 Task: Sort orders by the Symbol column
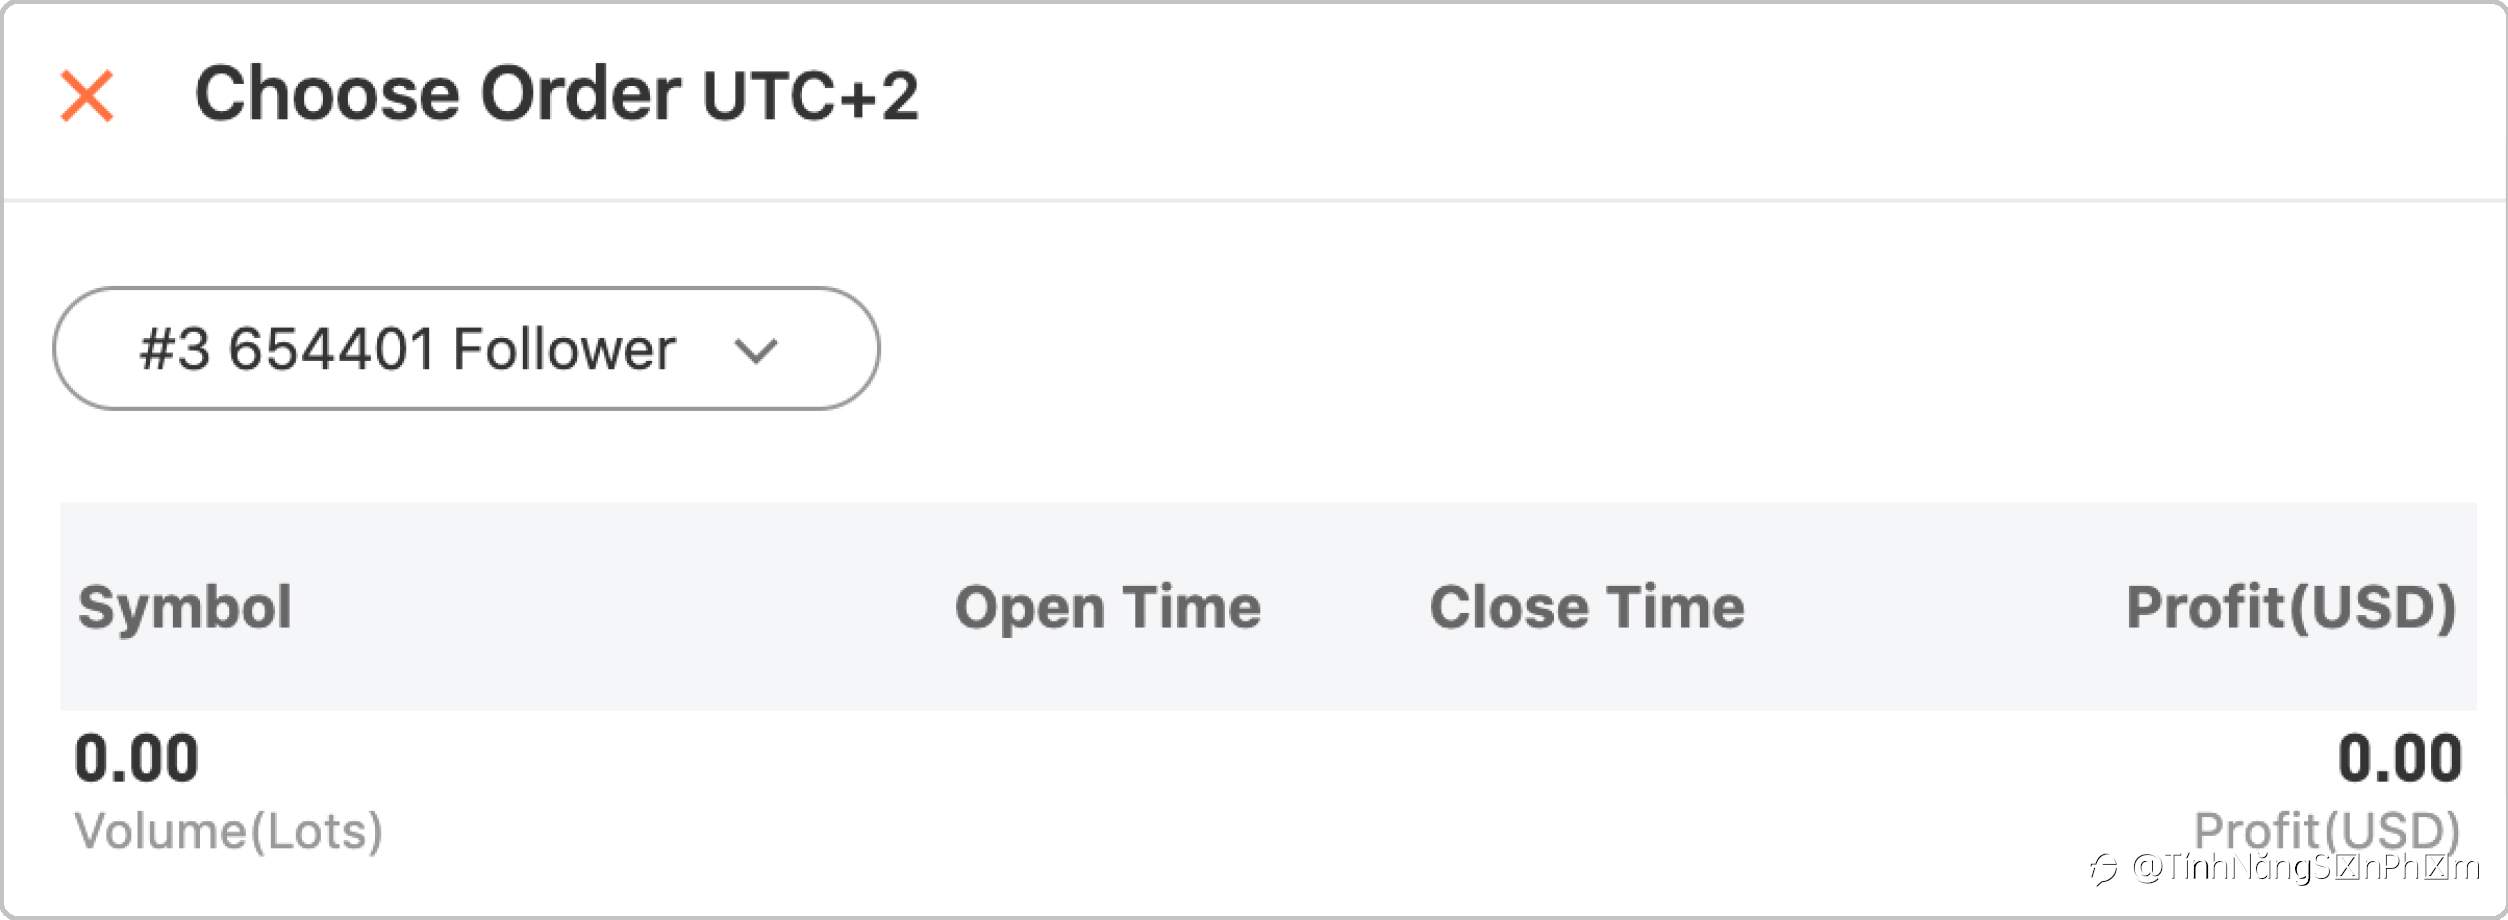(185, 607)
